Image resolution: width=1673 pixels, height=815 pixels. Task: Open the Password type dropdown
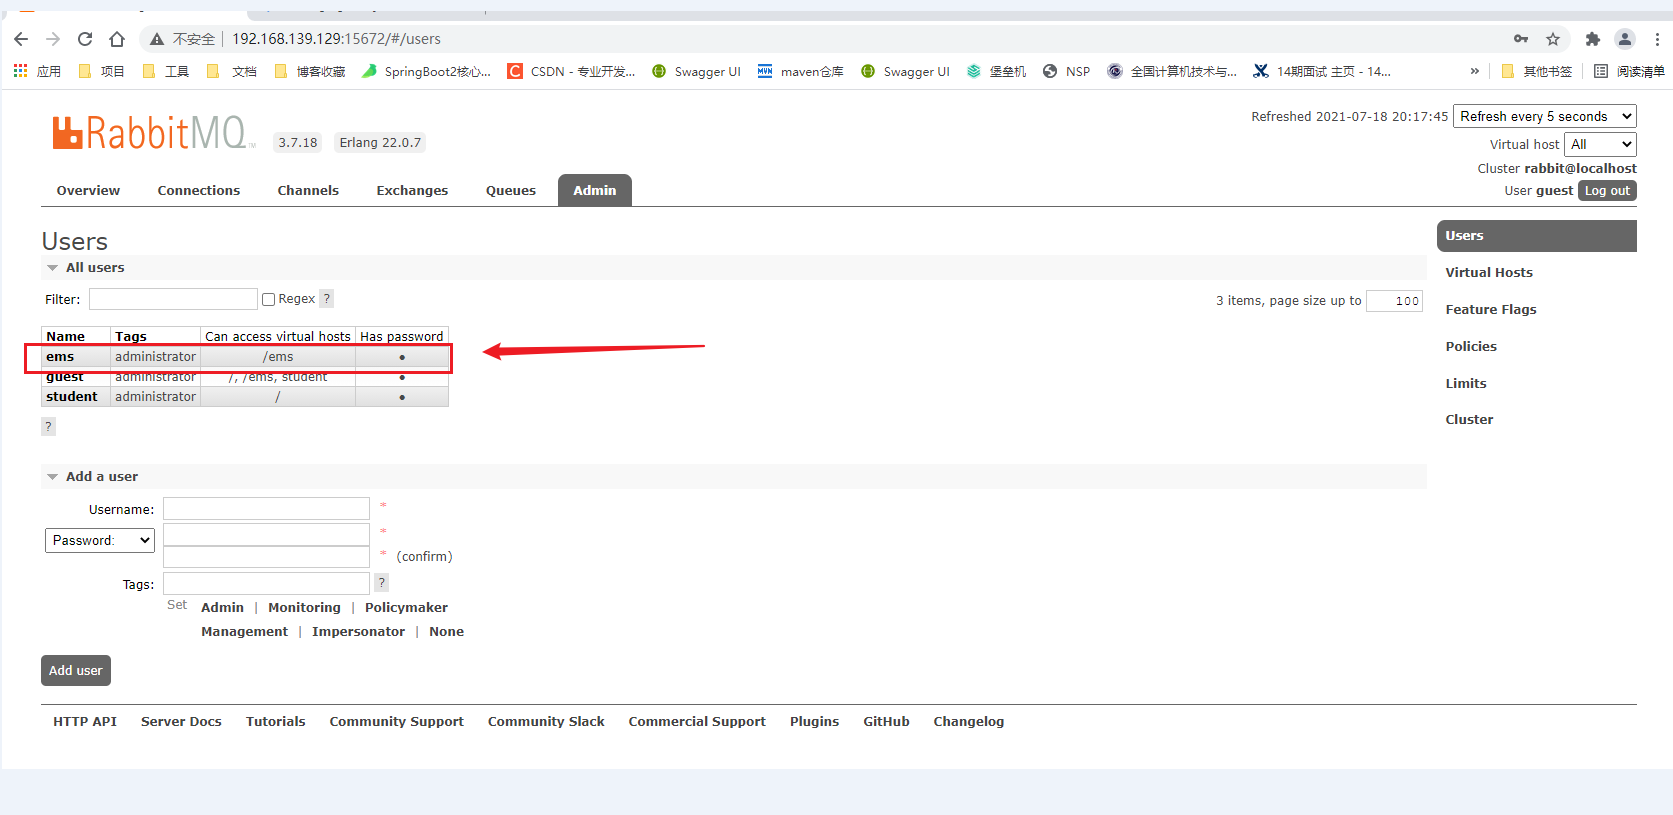click(100, 540)
